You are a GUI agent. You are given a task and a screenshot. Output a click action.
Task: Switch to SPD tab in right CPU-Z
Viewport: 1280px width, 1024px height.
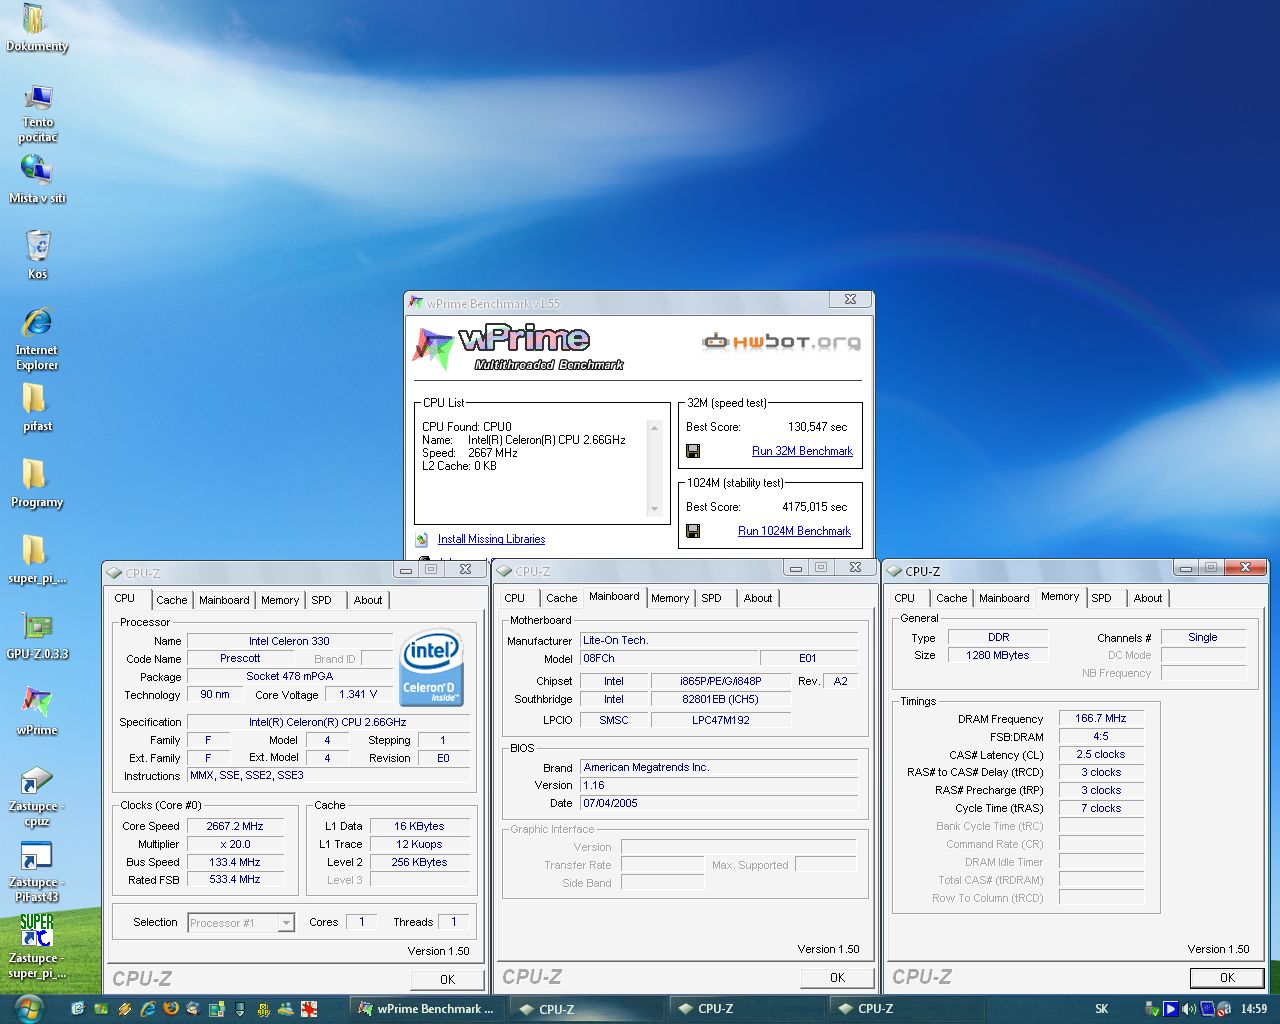coord(1101,598)
